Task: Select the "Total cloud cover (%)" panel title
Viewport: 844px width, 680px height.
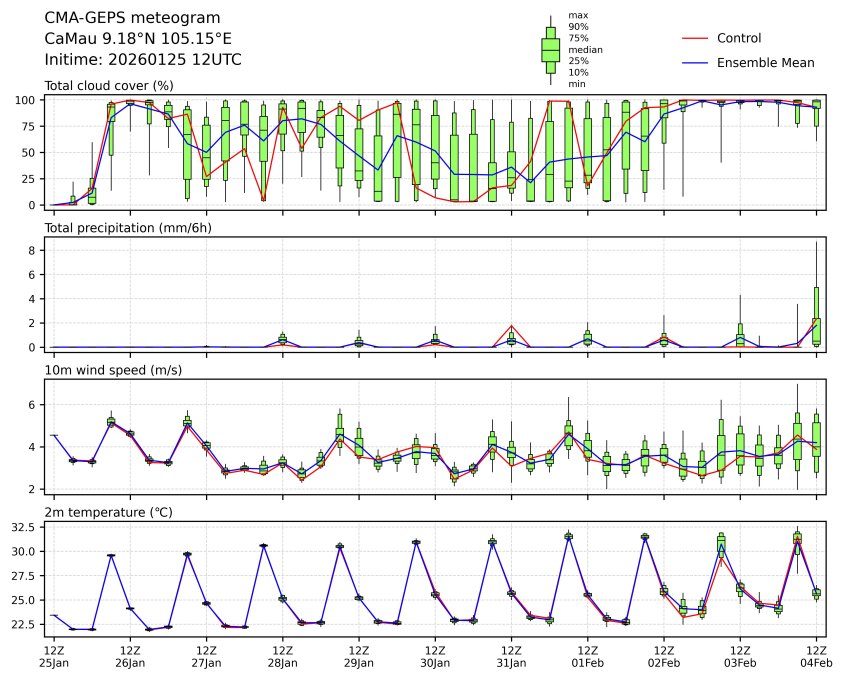Action: pyautogui.click(x=109, y=85)
